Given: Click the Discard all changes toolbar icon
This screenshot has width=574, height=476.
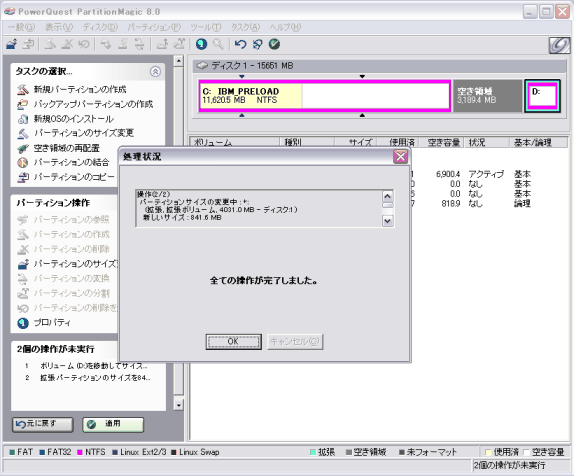Looking at the screenshot, I should (x=257, y=44).
